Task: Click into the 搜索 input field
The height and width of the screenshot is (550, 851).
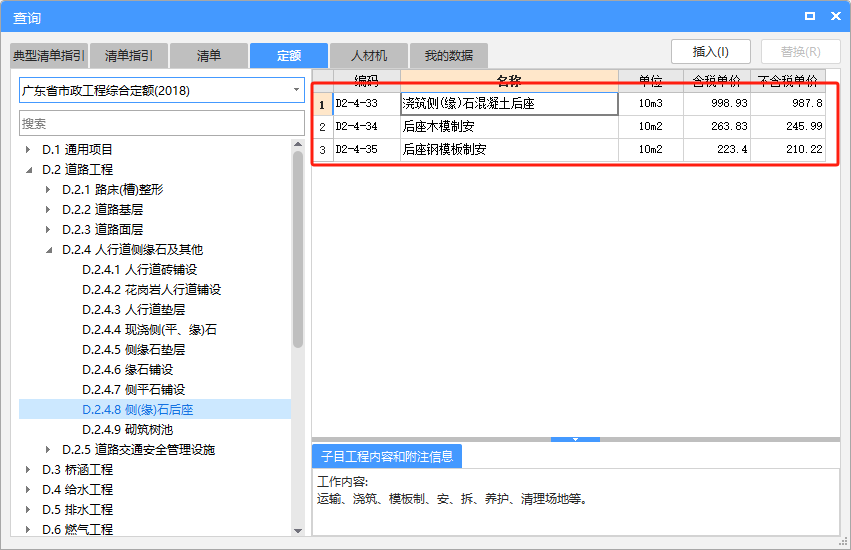Action: (x=162, y=123)
